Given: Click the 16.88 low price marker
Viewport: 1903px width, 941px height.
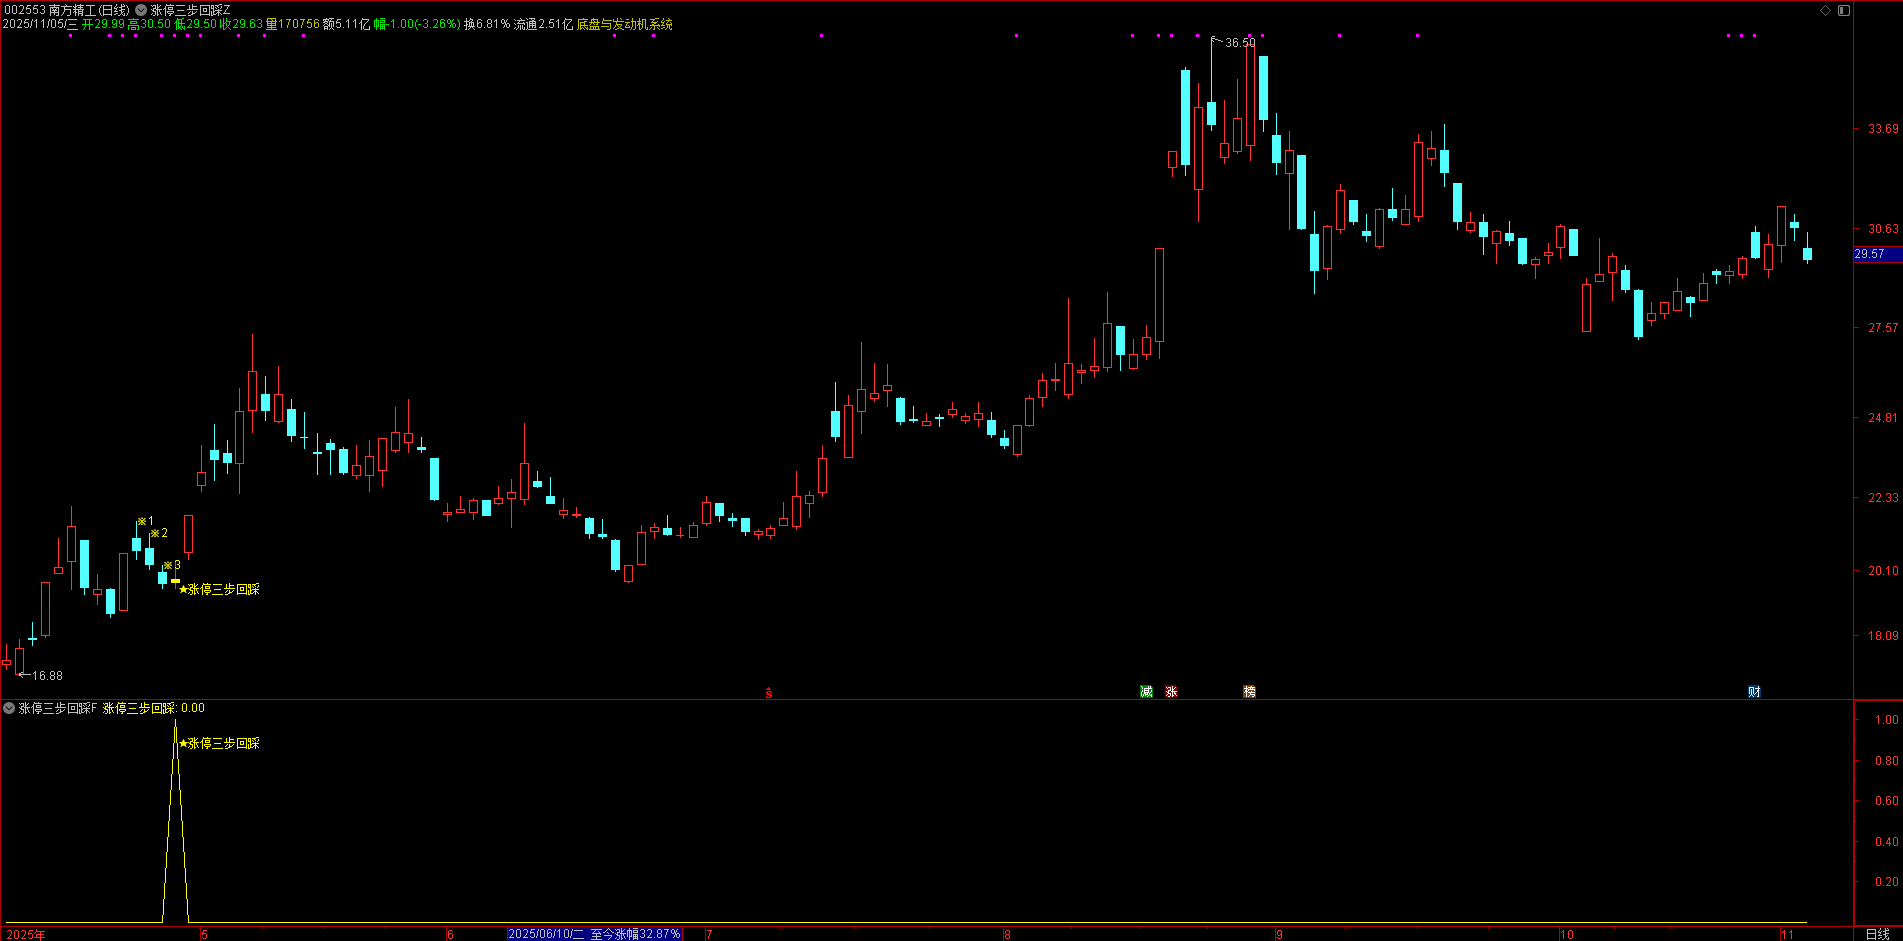Looking at the screenshot, I should [46, 676].
